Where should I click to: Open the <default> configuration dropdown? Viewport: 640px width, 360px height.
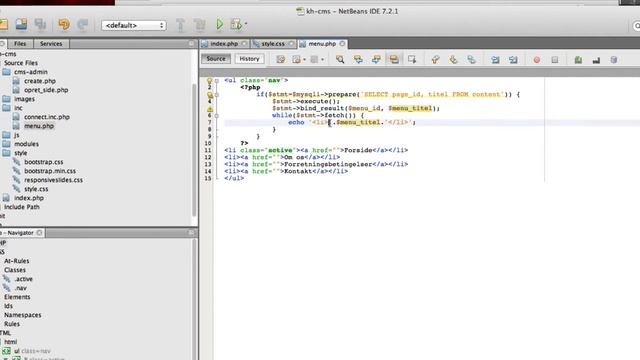[x=133, y=25]
